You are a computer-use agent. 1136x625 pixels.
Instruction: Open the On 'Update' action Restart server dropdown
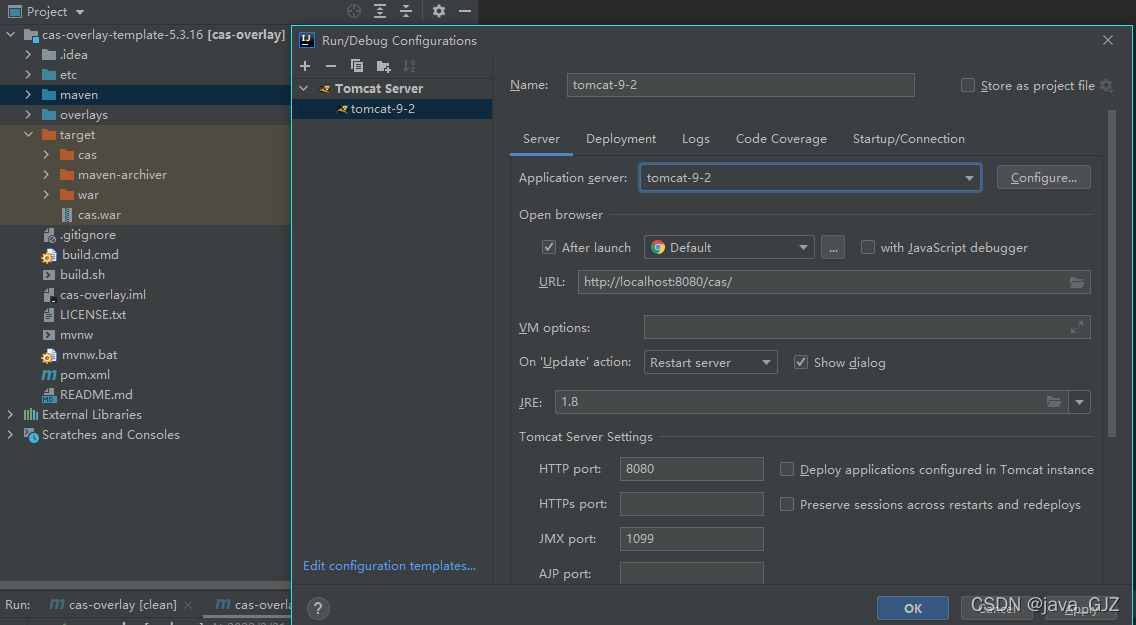point(711,362)
